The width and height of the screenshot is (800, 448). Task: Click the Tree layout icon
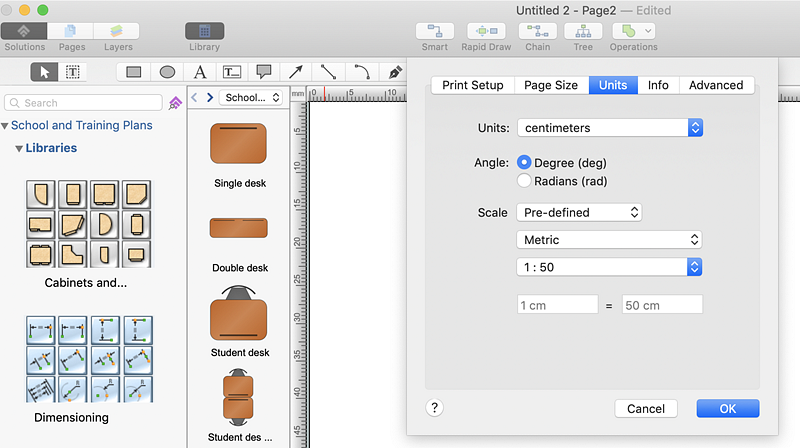(583, 31)
